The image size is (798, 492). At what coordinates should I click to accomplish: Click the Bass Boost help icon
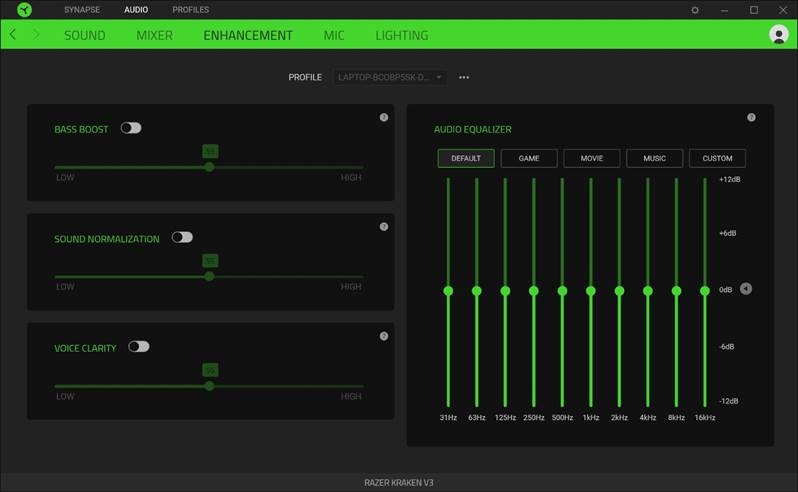(x=384, y=118)
